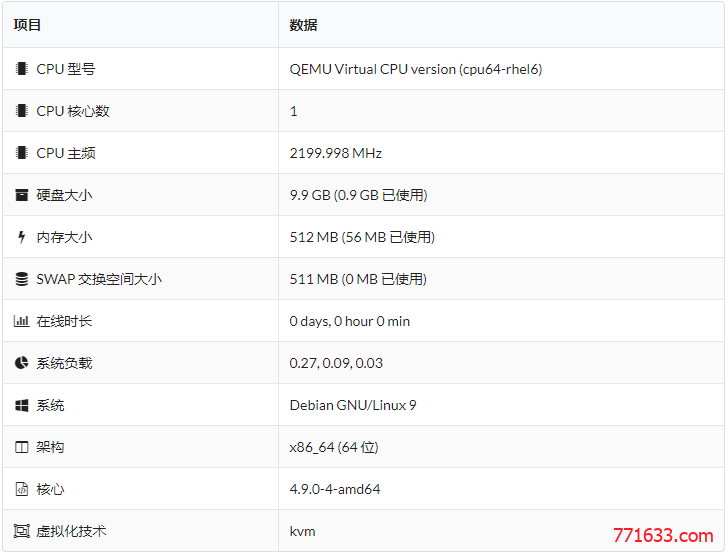The height and width of the screenshot is (554, 728).
Task: Click the database stack icon beside SWAP
Action: point(21,279)
